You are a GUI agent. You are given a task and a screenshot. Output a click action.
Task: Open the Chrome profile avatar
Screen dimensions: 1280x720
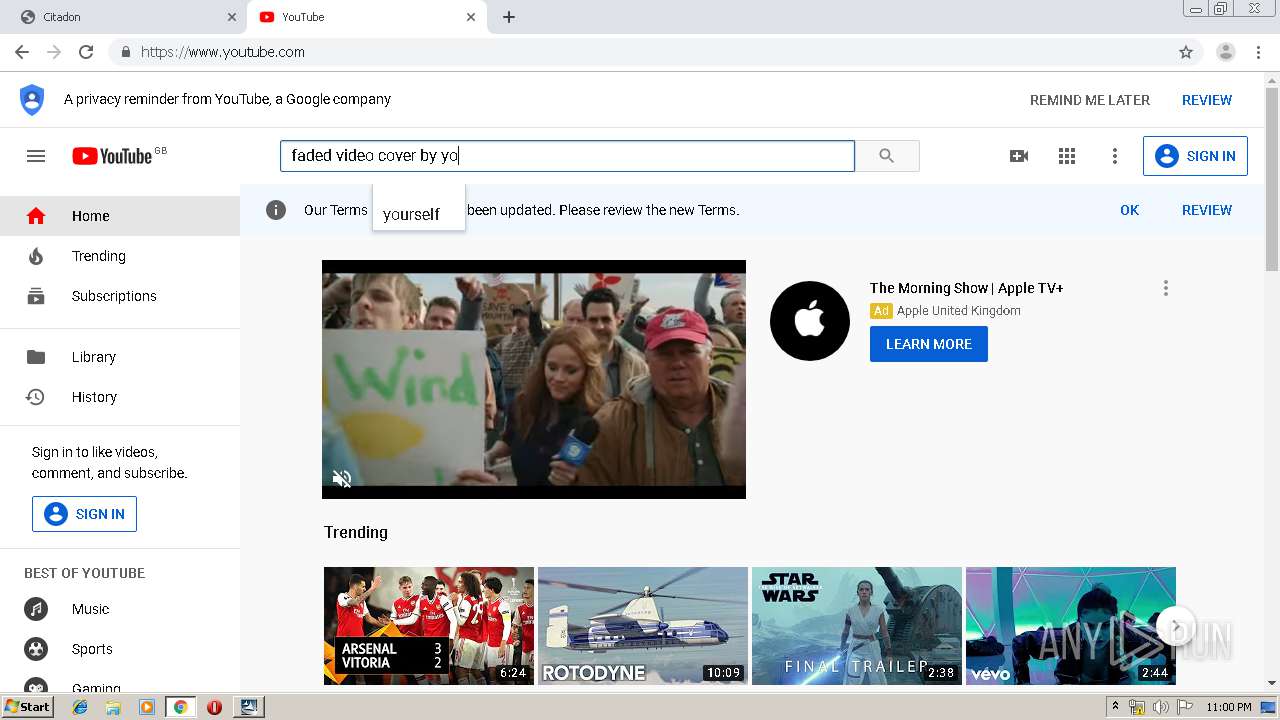(x=1226, y=52)
